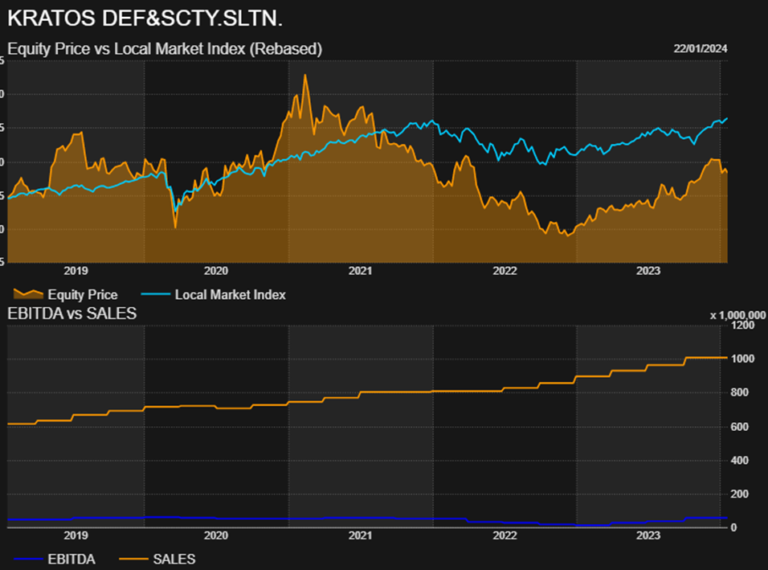
Task: Click the 'Equity Price vs Local Market Index (Rebased)' heading
Action: (165, 49)
